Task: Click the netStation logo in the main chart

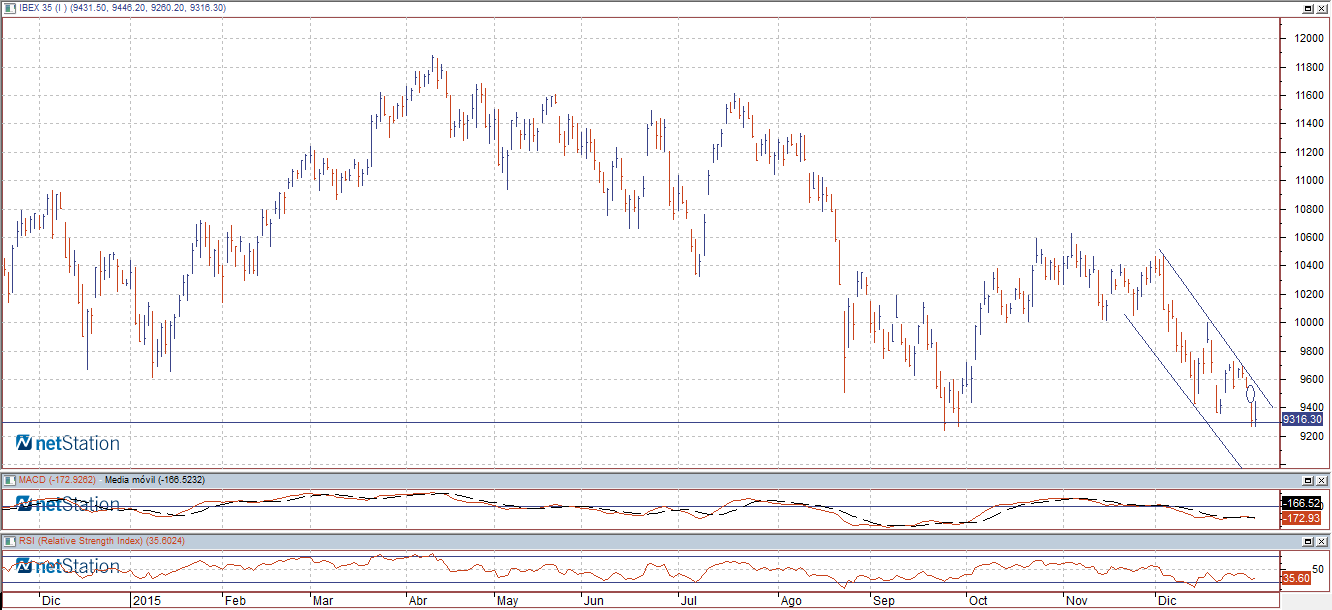Action: (68, 443)
